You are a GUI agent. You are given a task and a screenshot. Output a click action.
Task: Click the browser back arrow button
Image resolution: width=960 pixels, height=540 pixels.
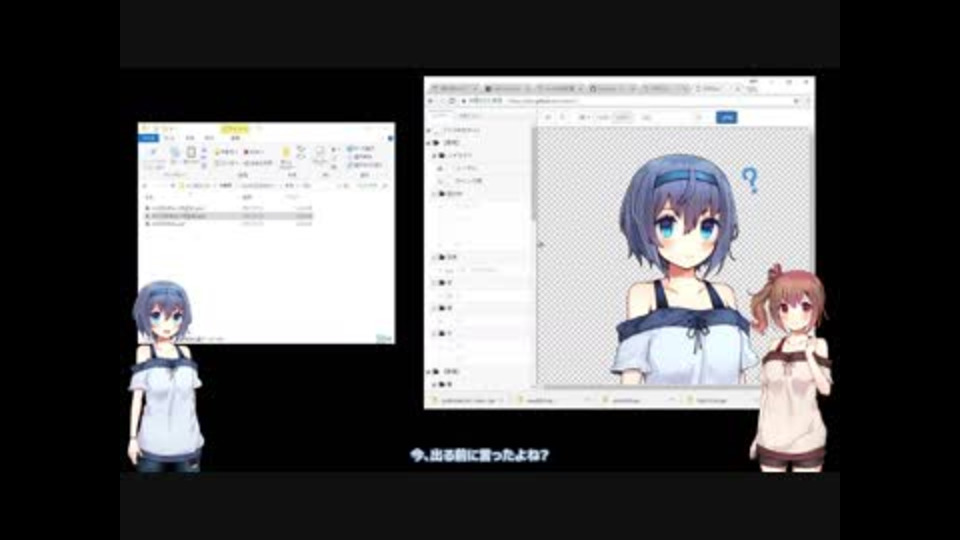point(431,101)
